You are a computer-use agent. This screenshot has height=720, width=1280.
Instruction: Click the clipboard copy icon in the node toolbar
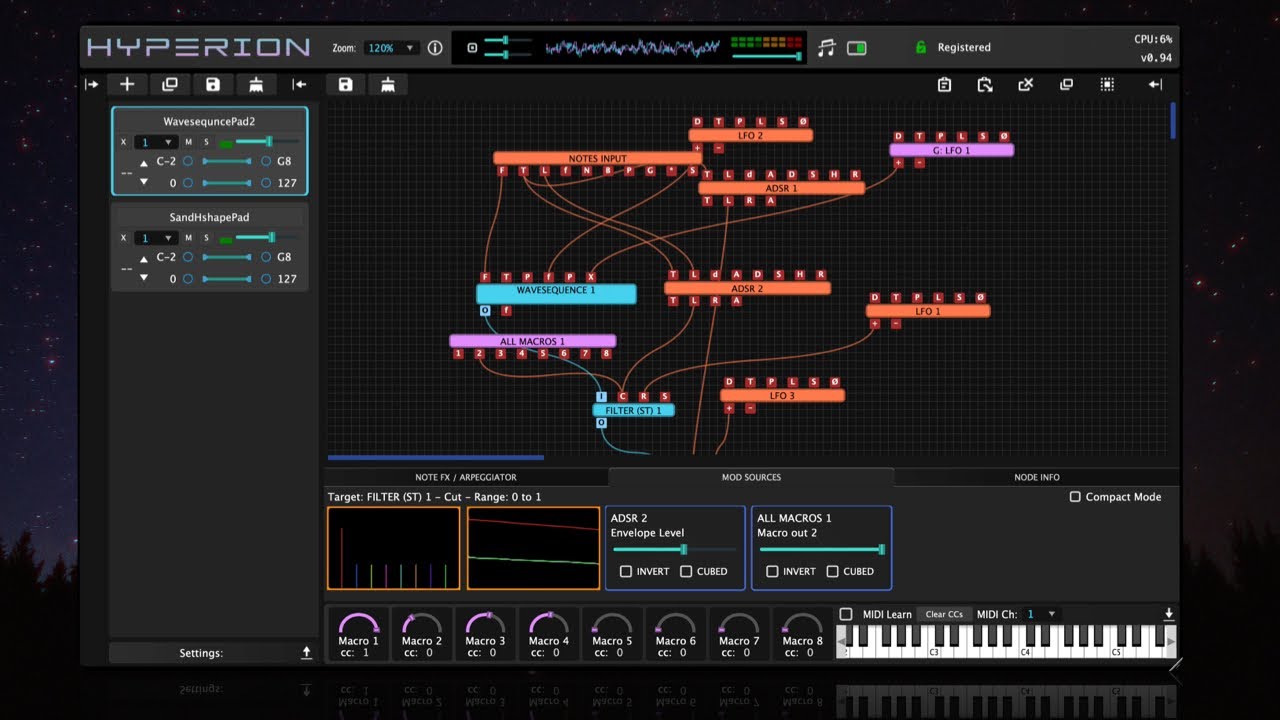point(944,85)
